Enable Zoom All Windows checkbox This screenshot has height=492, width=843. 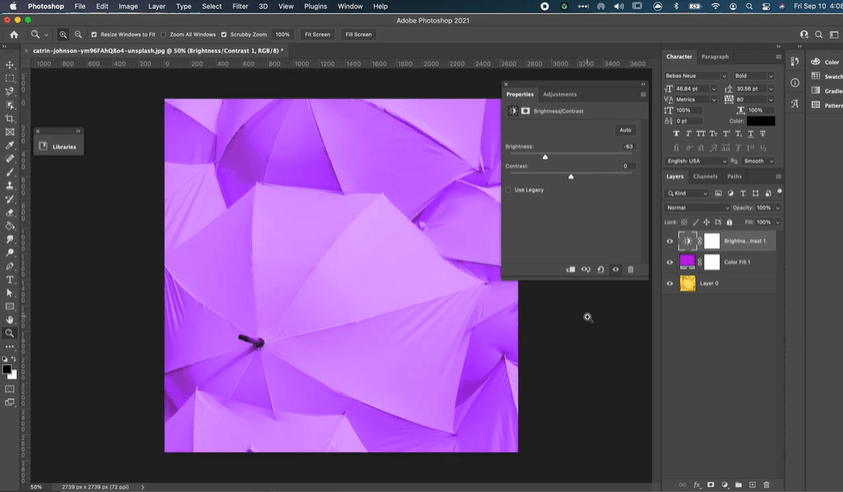pos(163,34)
